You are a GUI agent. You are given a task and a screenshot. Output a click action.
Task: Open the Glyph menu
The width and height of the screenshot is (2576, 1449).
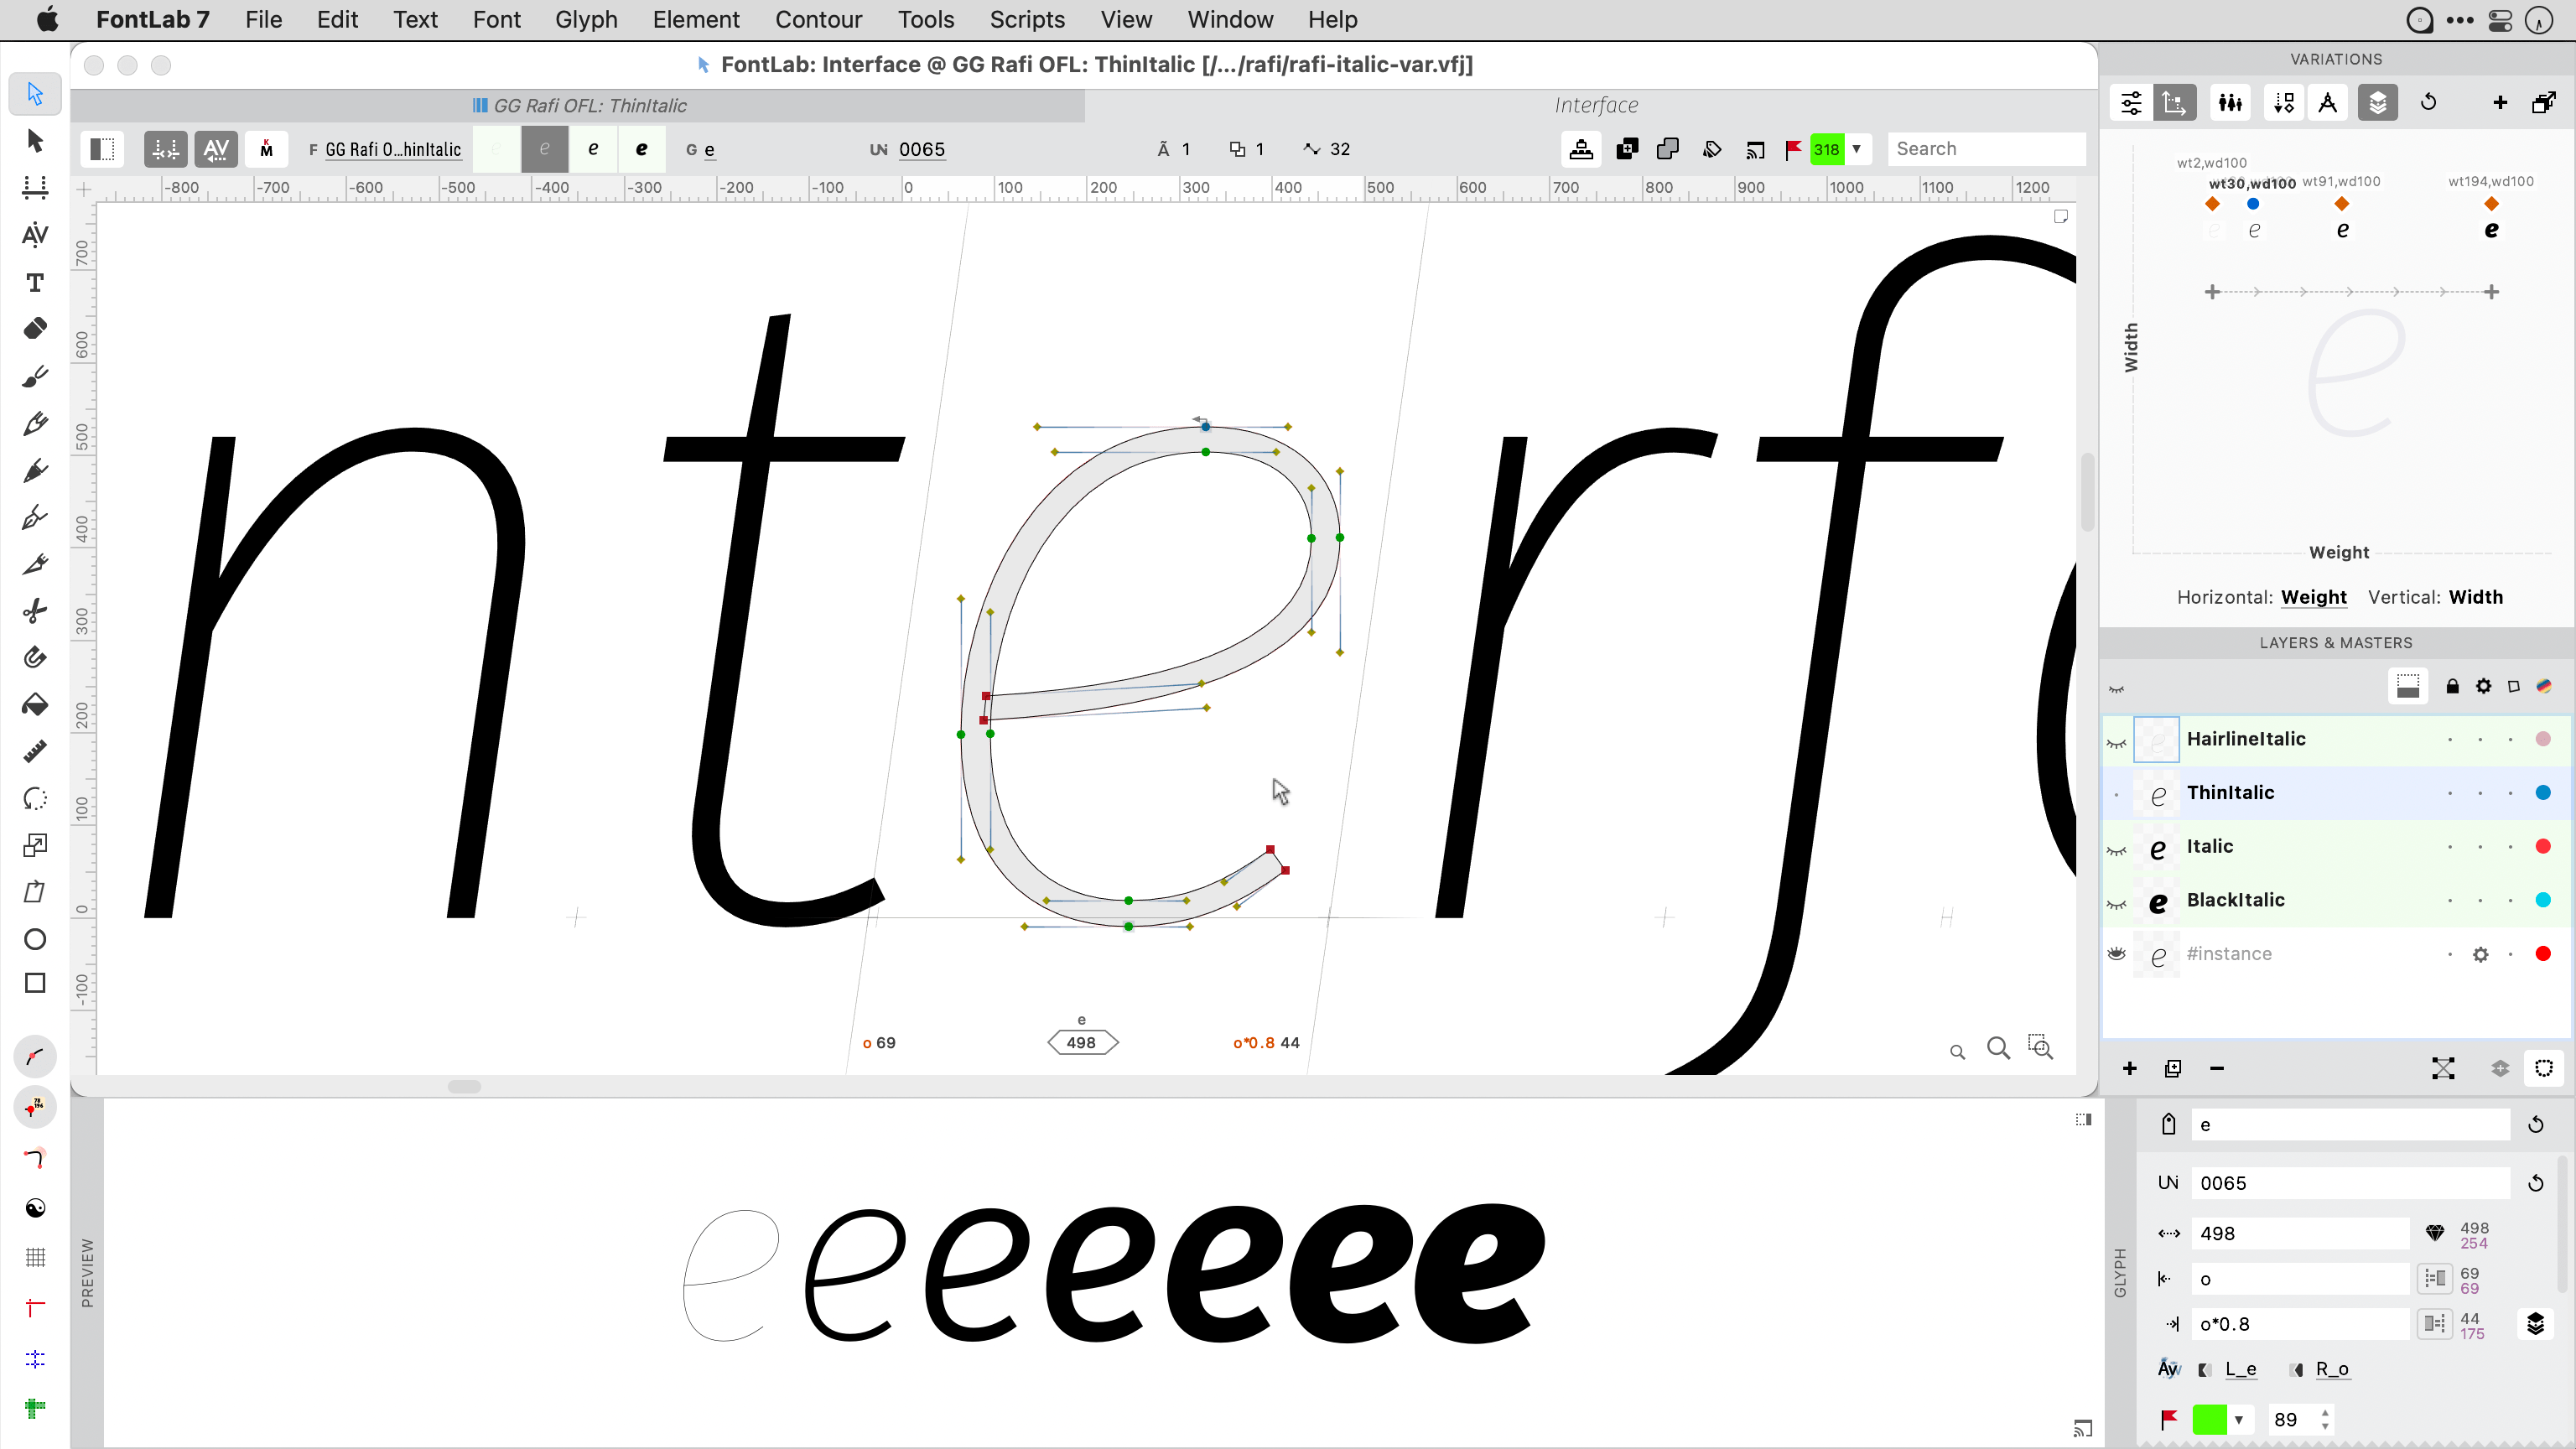[586, 20]
